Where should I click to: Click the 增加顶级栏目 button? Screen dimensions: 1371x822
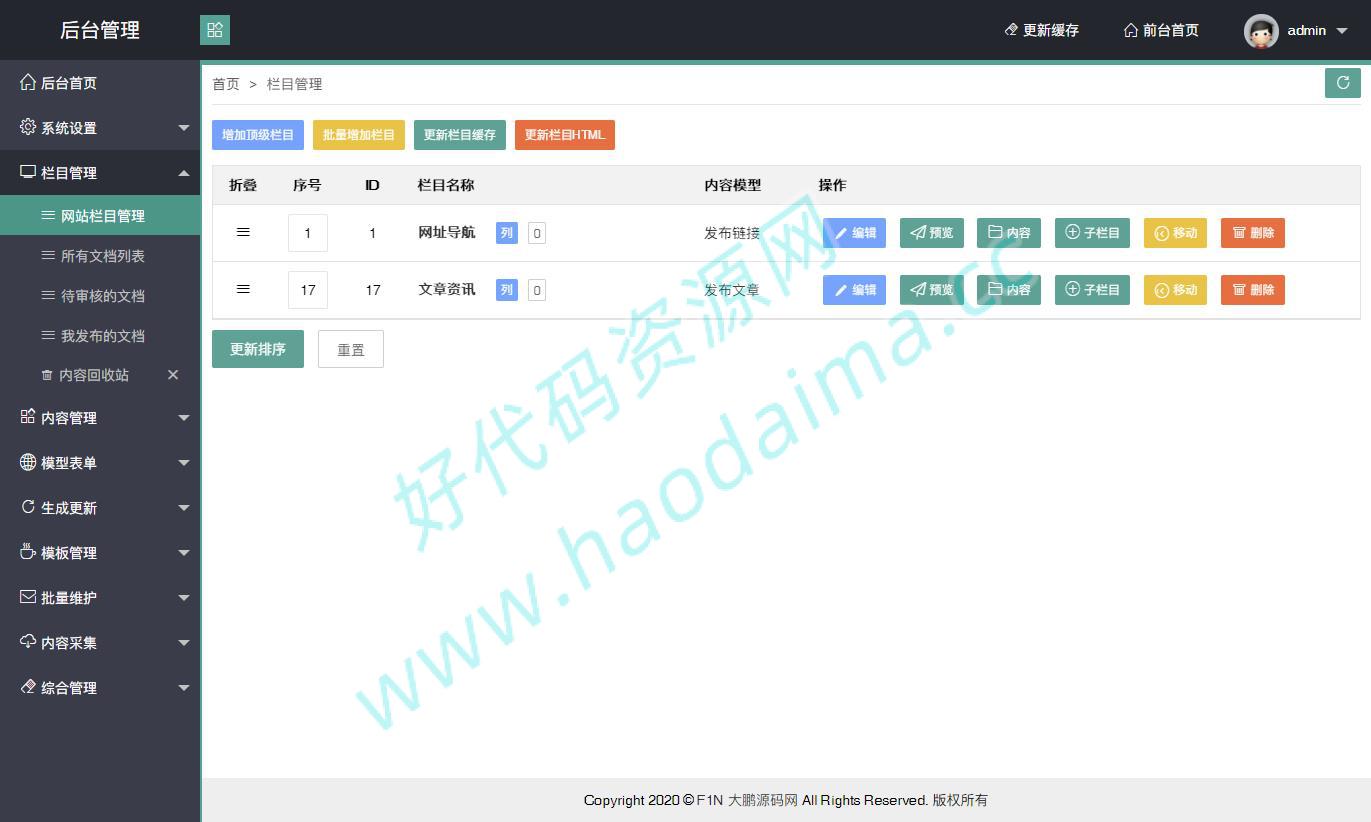point(257,134)
